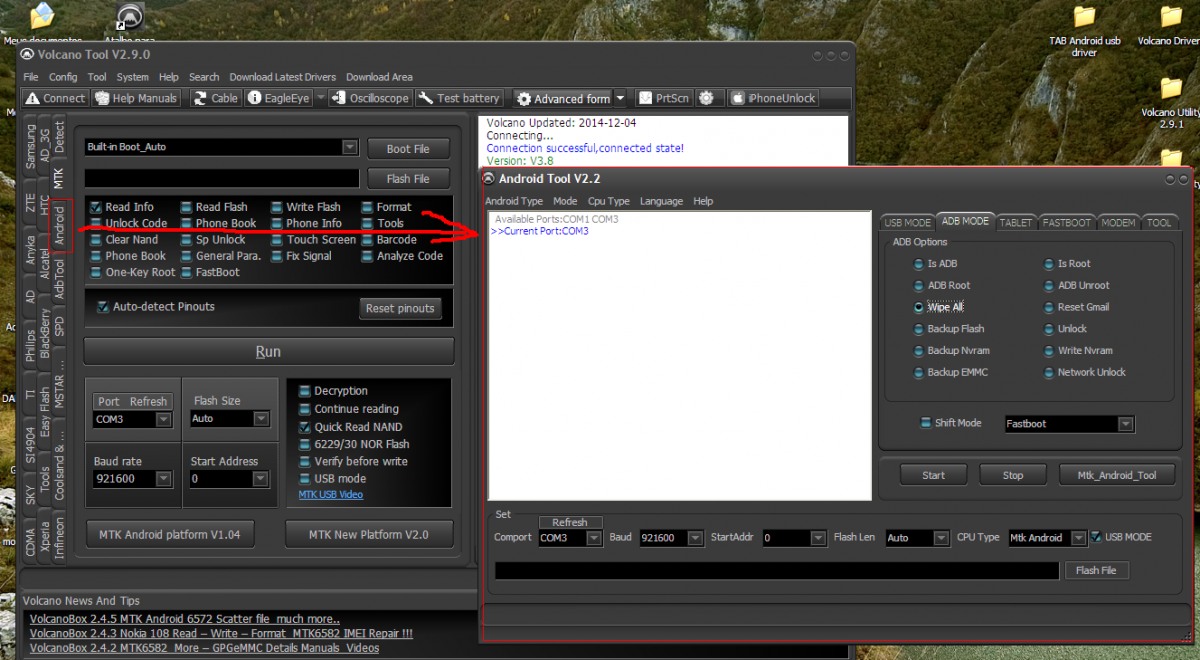
Task: Open Download Latest Drivers menu
Action: pos(282,77)
